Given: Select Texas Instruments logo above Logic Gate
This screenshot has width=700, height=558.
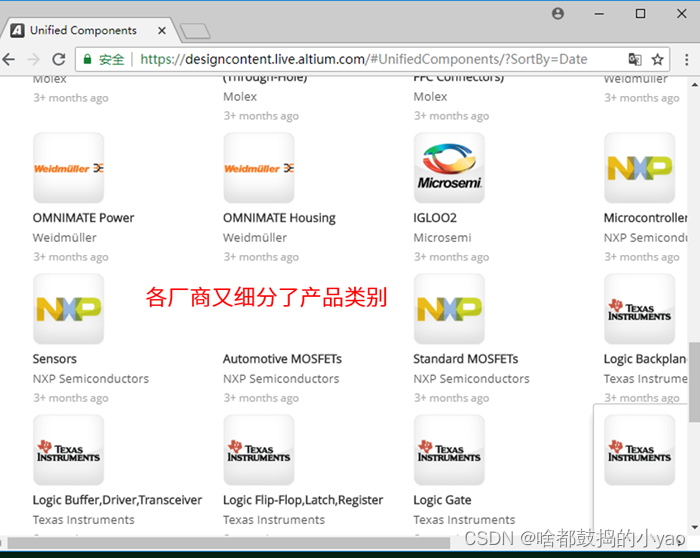Looking at the screenshot, I should [x=449, y=451].
